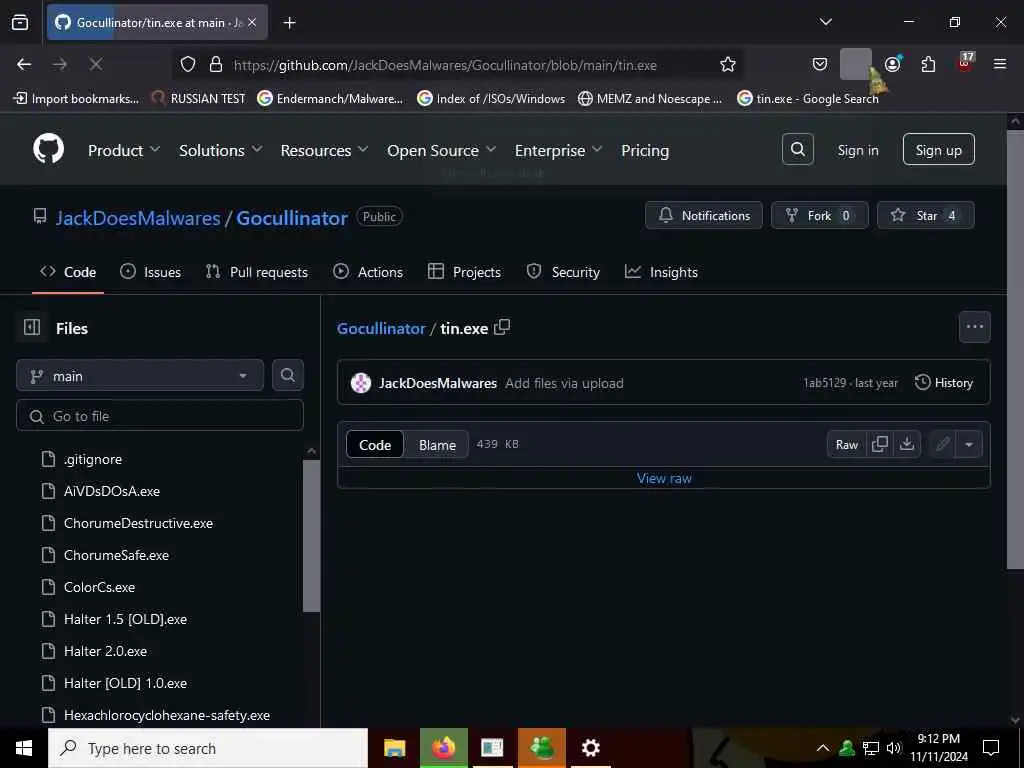Star the Gocullinator repository

pos(925,215)
